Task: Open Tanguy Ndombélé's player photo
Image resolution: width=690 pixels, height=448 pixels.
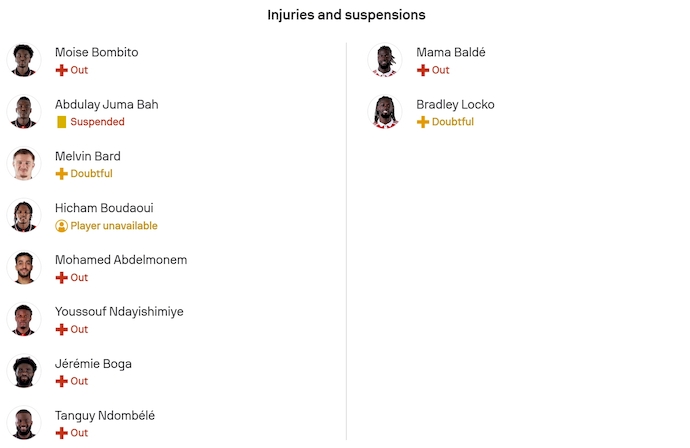Action: (x=23, y=424)
